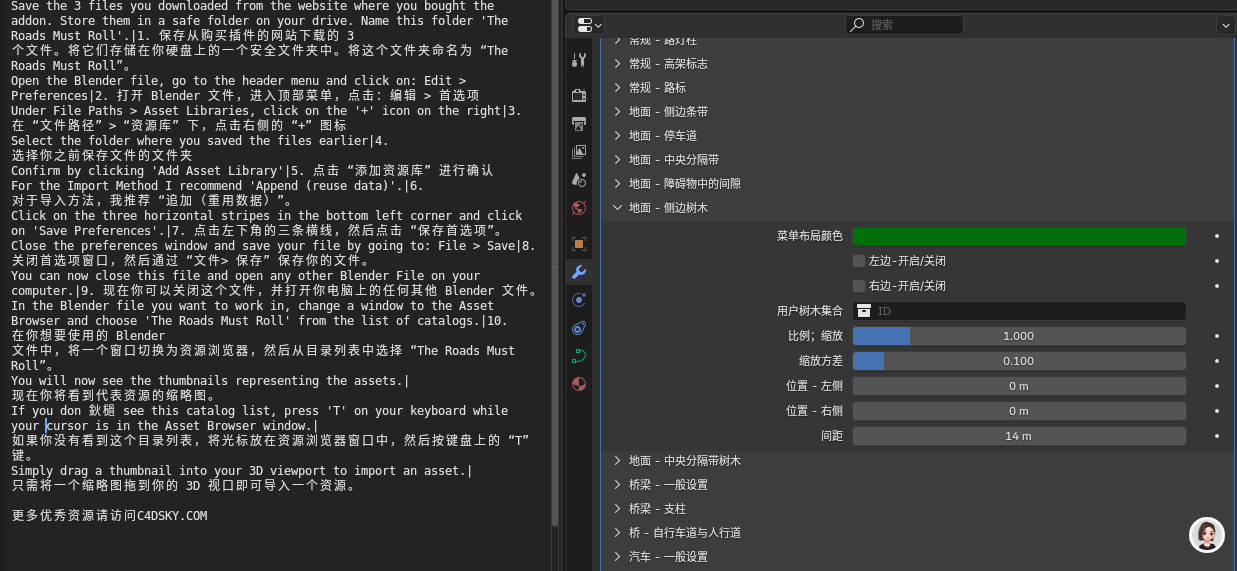This screenshot has width=1237, height=571.
Task: Click the collection icon in 用户树木集合 field
Action: tap(864, 311)
